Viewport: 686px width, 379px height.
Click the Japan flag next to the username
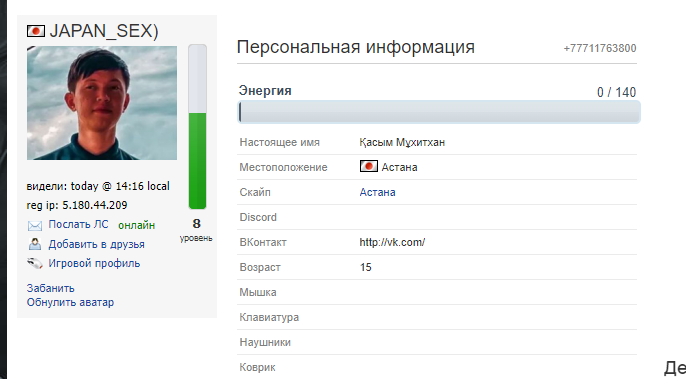[x=35, y=31]
